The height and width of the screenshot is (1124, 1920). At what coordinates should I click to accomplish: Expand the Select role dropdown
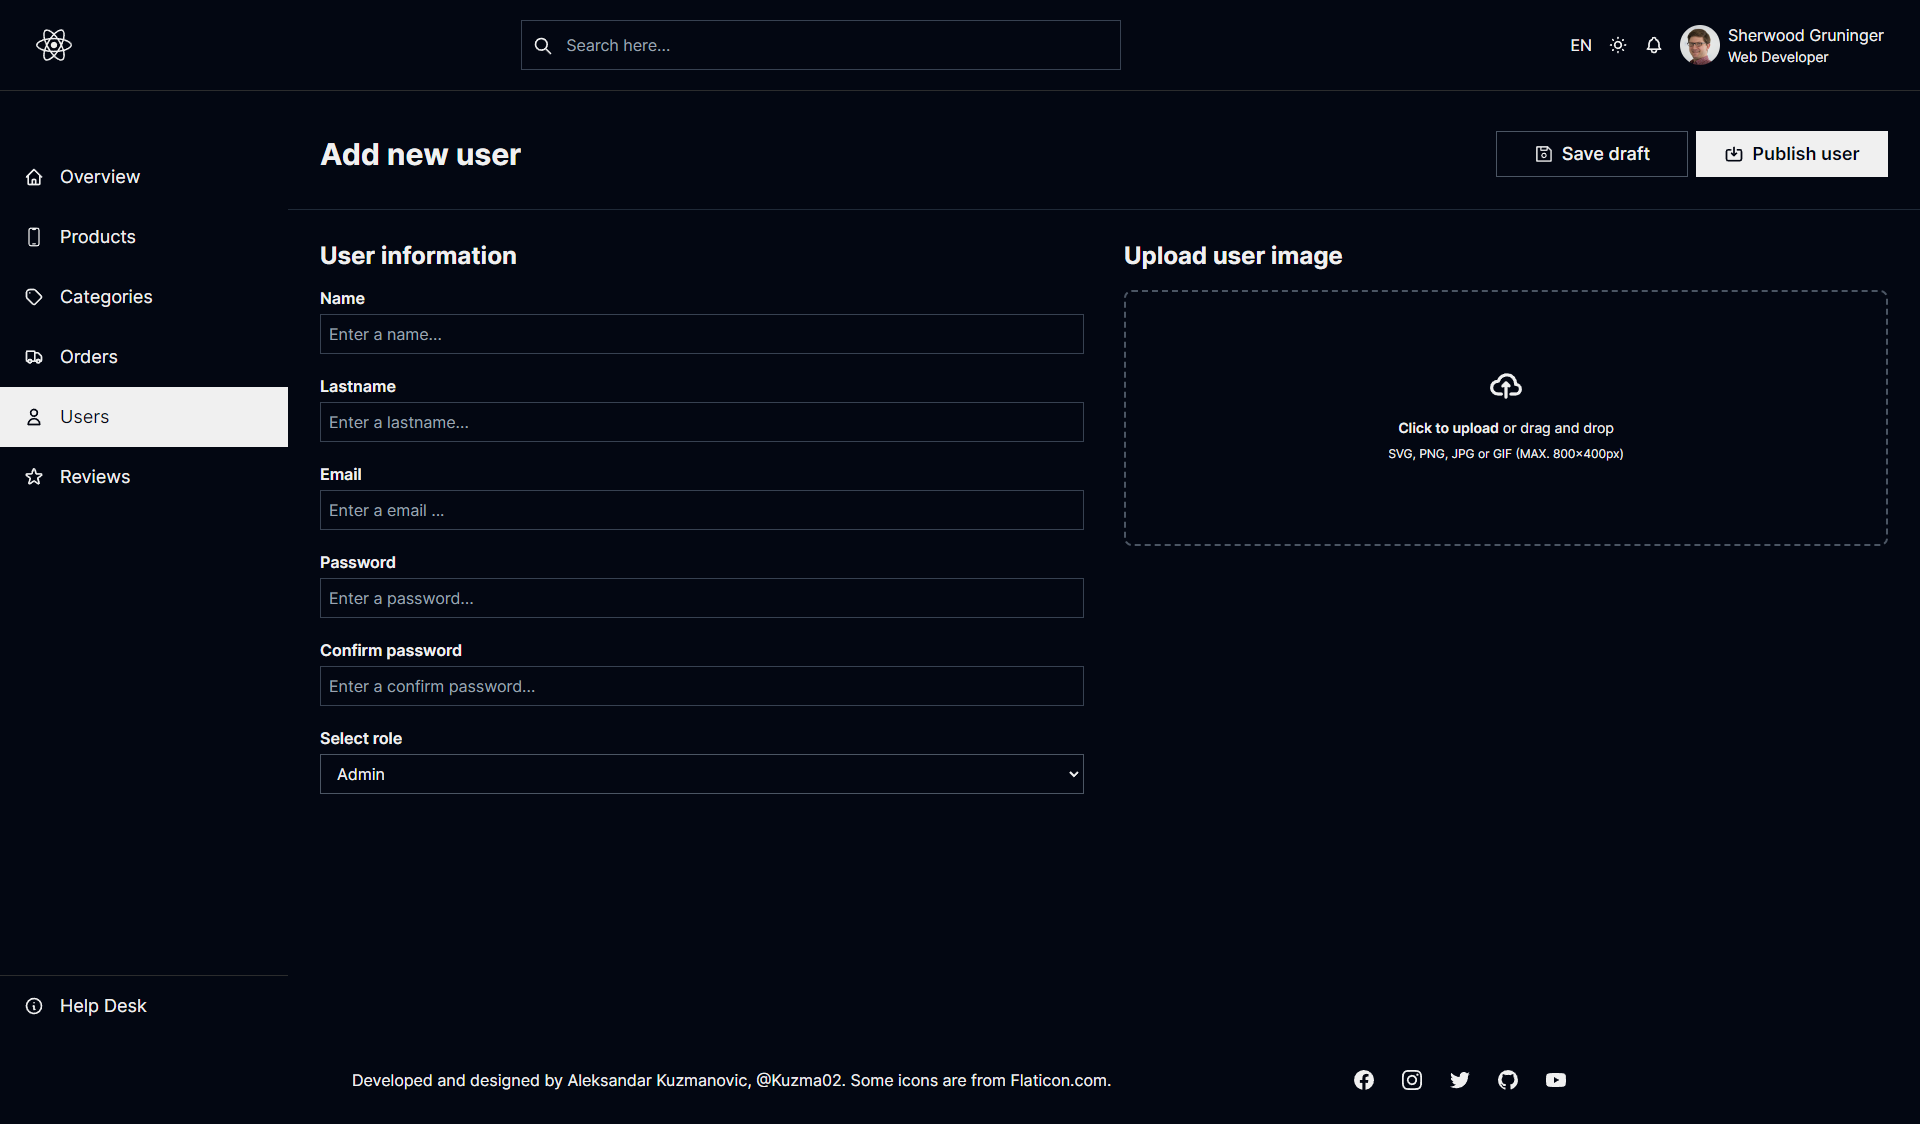click(x=701, y=773)
